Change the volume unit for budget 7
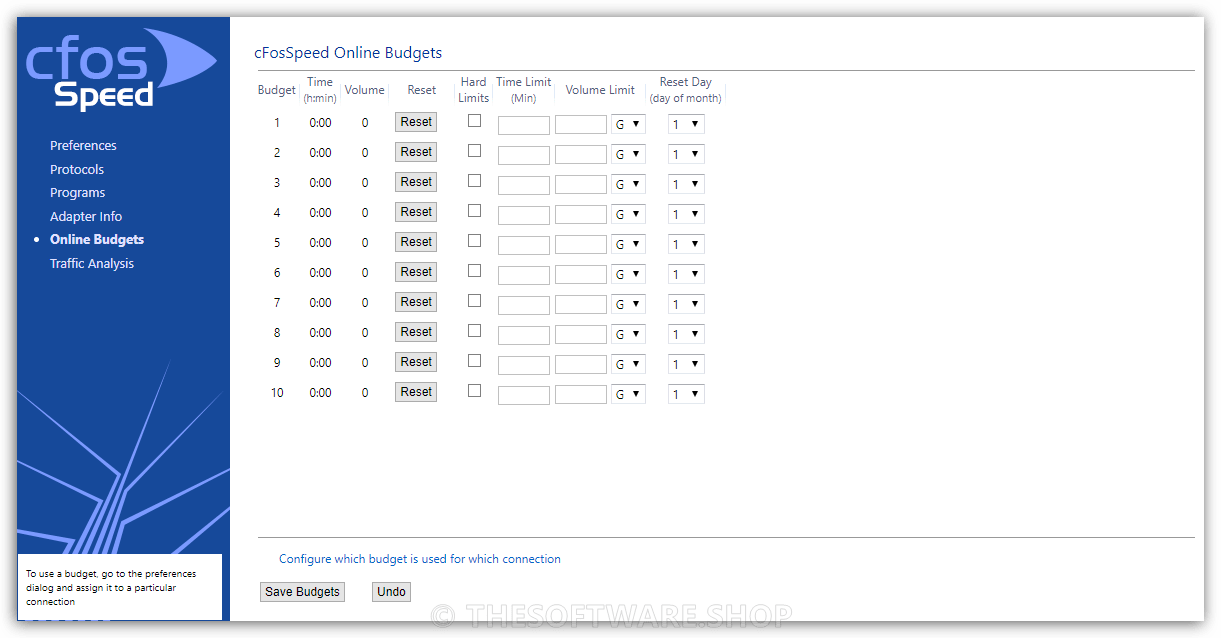1221x638 pixels. (628, 303)
